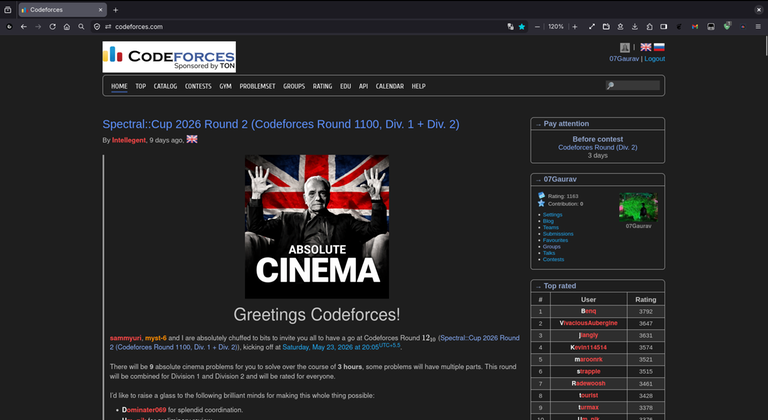Open the Teams link in the user panel

(551, 227)
